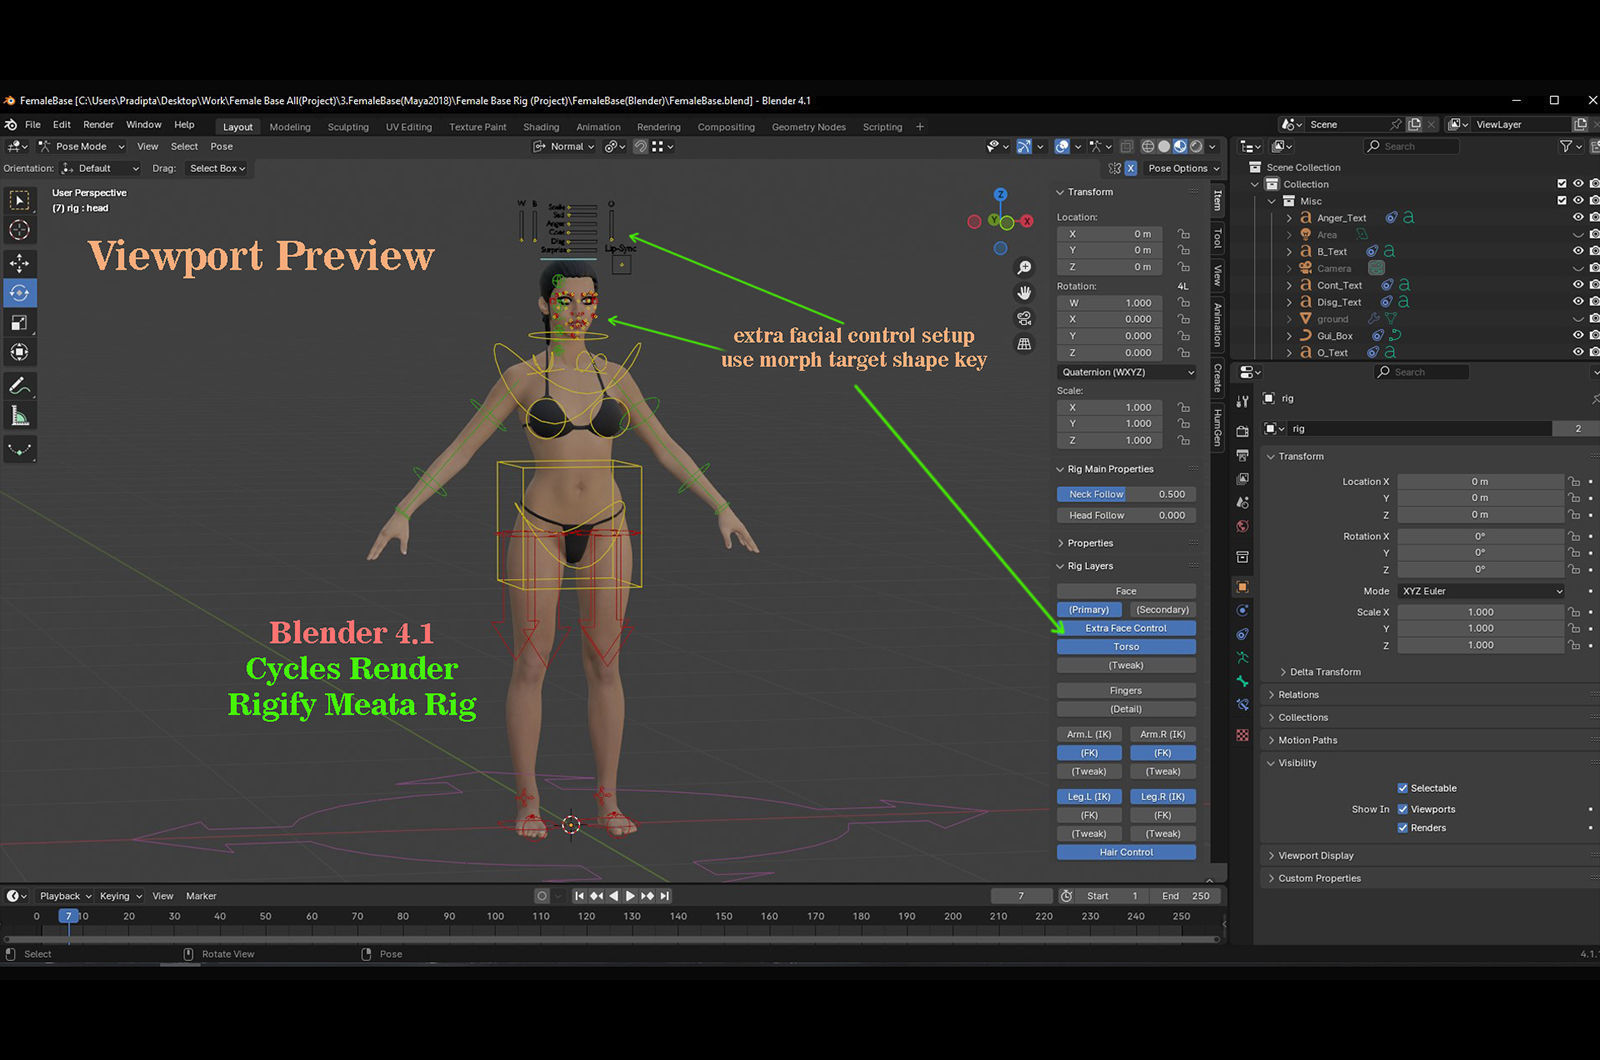1600x1060 pixels.
Task: Select the Rotate tool
Action: (19, 293)
